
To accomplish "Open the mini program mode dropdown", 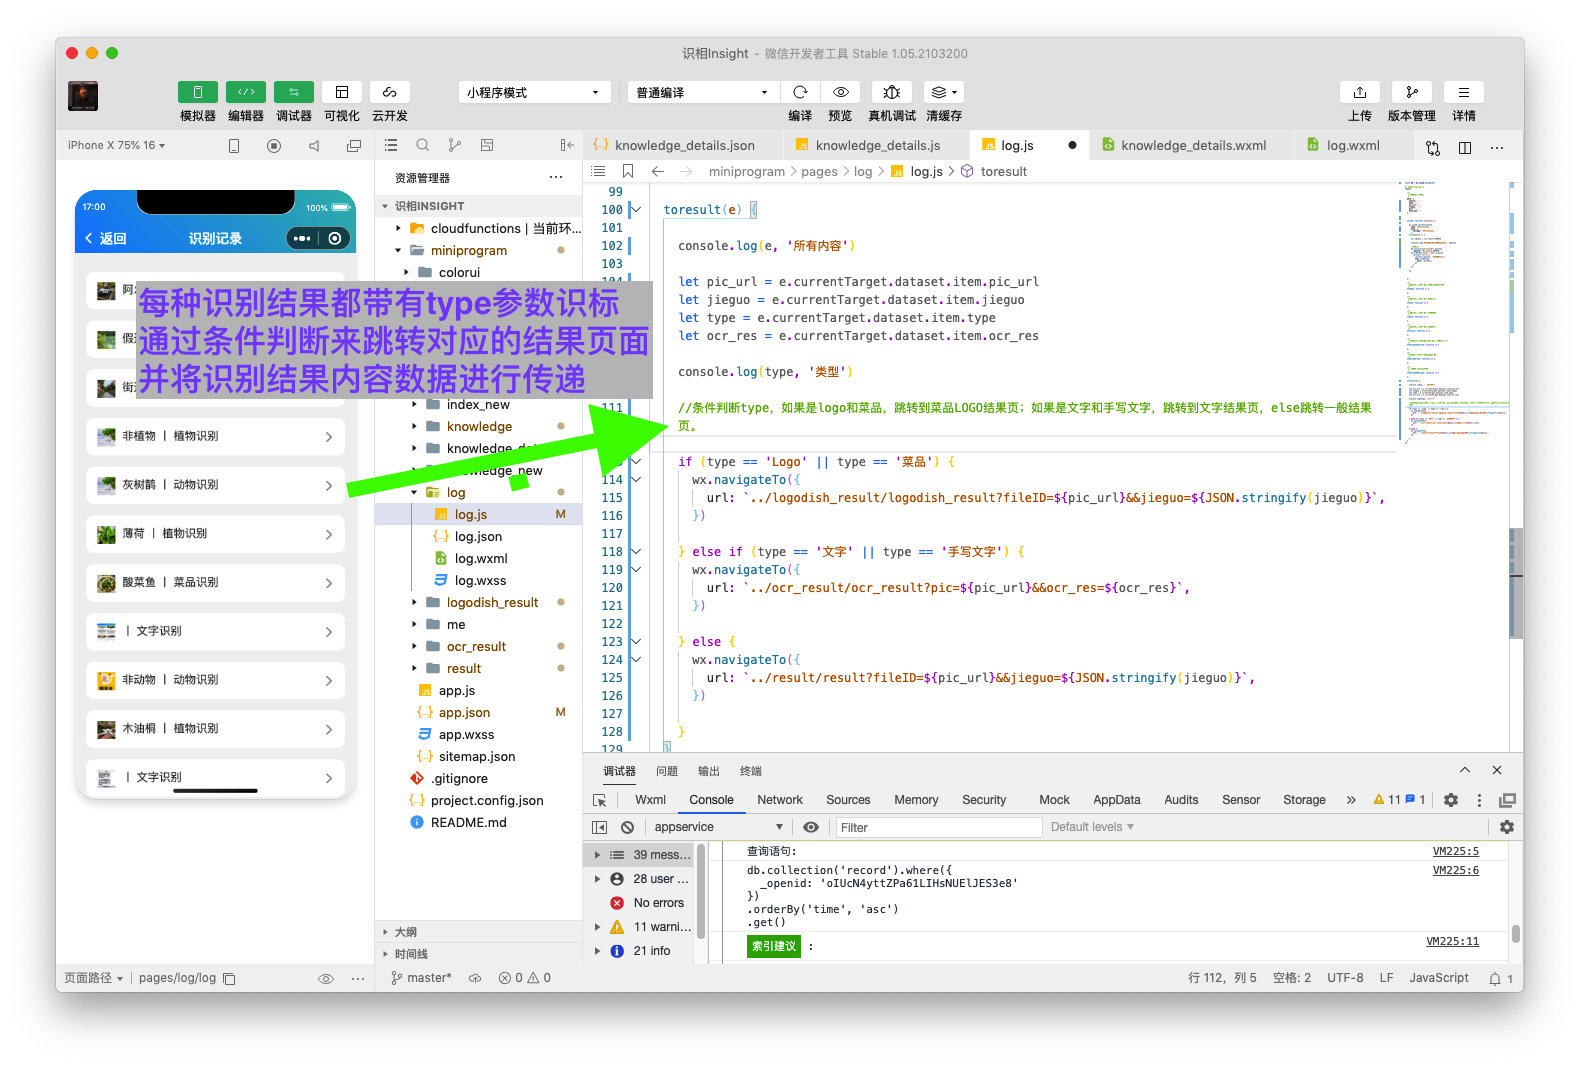I will coord(534,92).
